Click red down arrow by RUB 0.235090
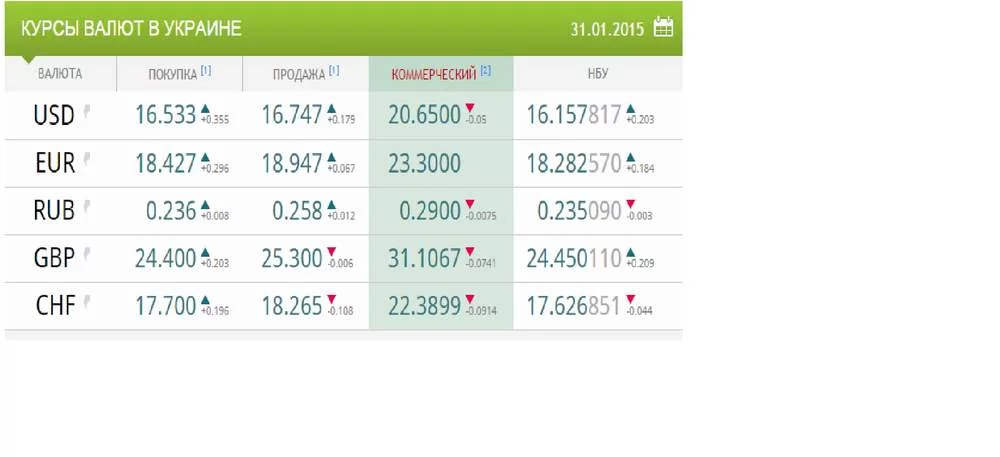 (x=630, y=204)
